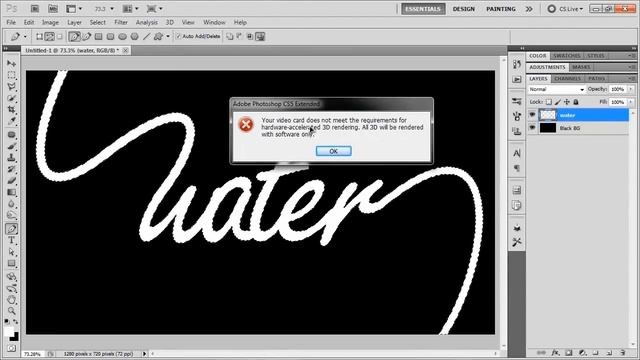Image resolution: width=640 pixels, height=360 pixels.
Task: Select the Dodge tool
Action: (11, 215)
